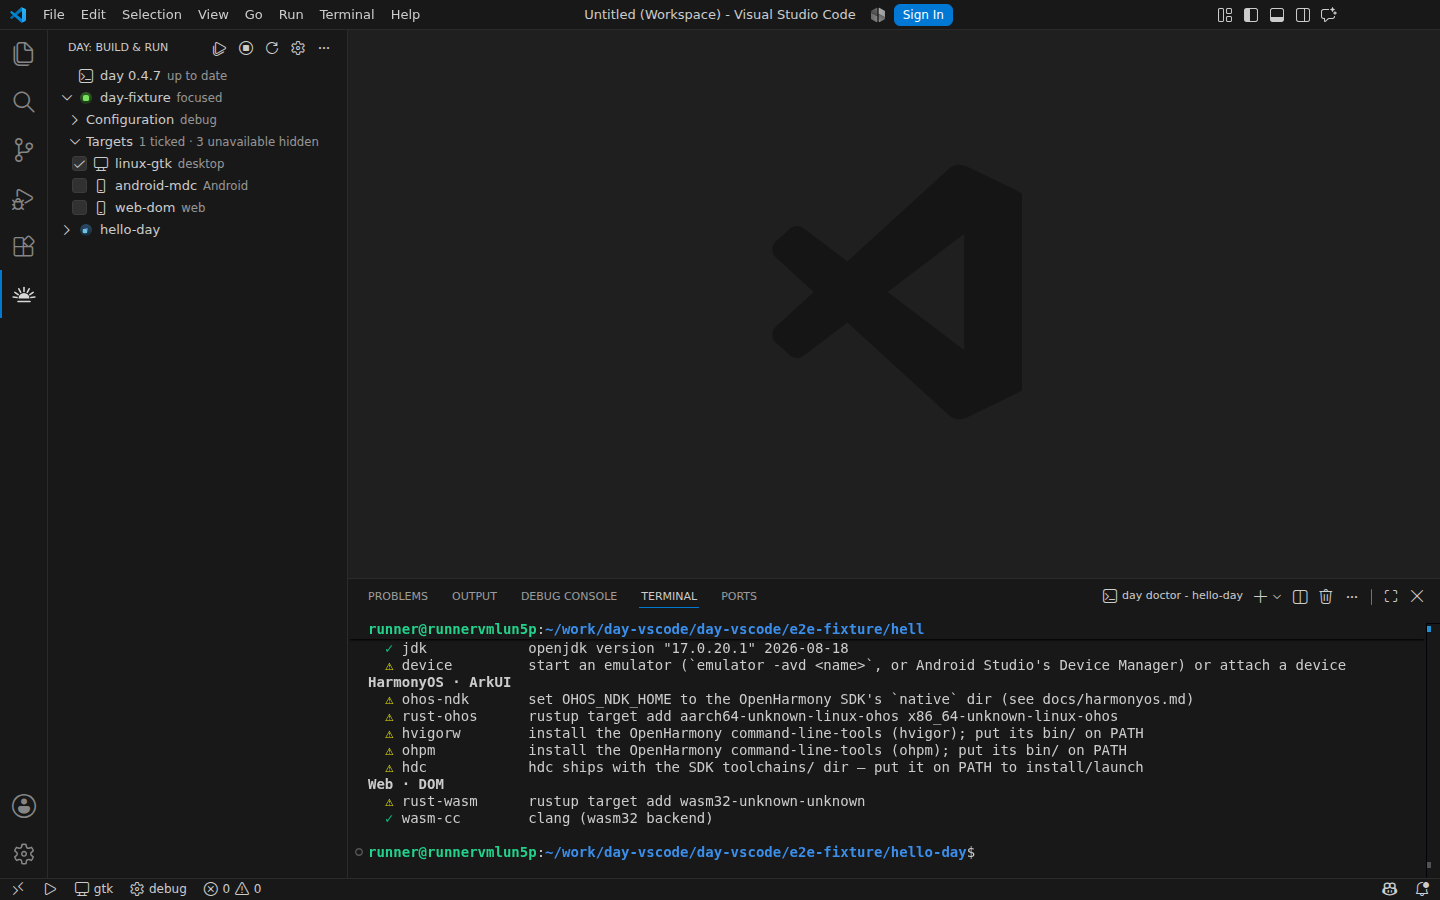Collapse the Targets section
The width and height of the screenshot is (1440, 900).
75,142
